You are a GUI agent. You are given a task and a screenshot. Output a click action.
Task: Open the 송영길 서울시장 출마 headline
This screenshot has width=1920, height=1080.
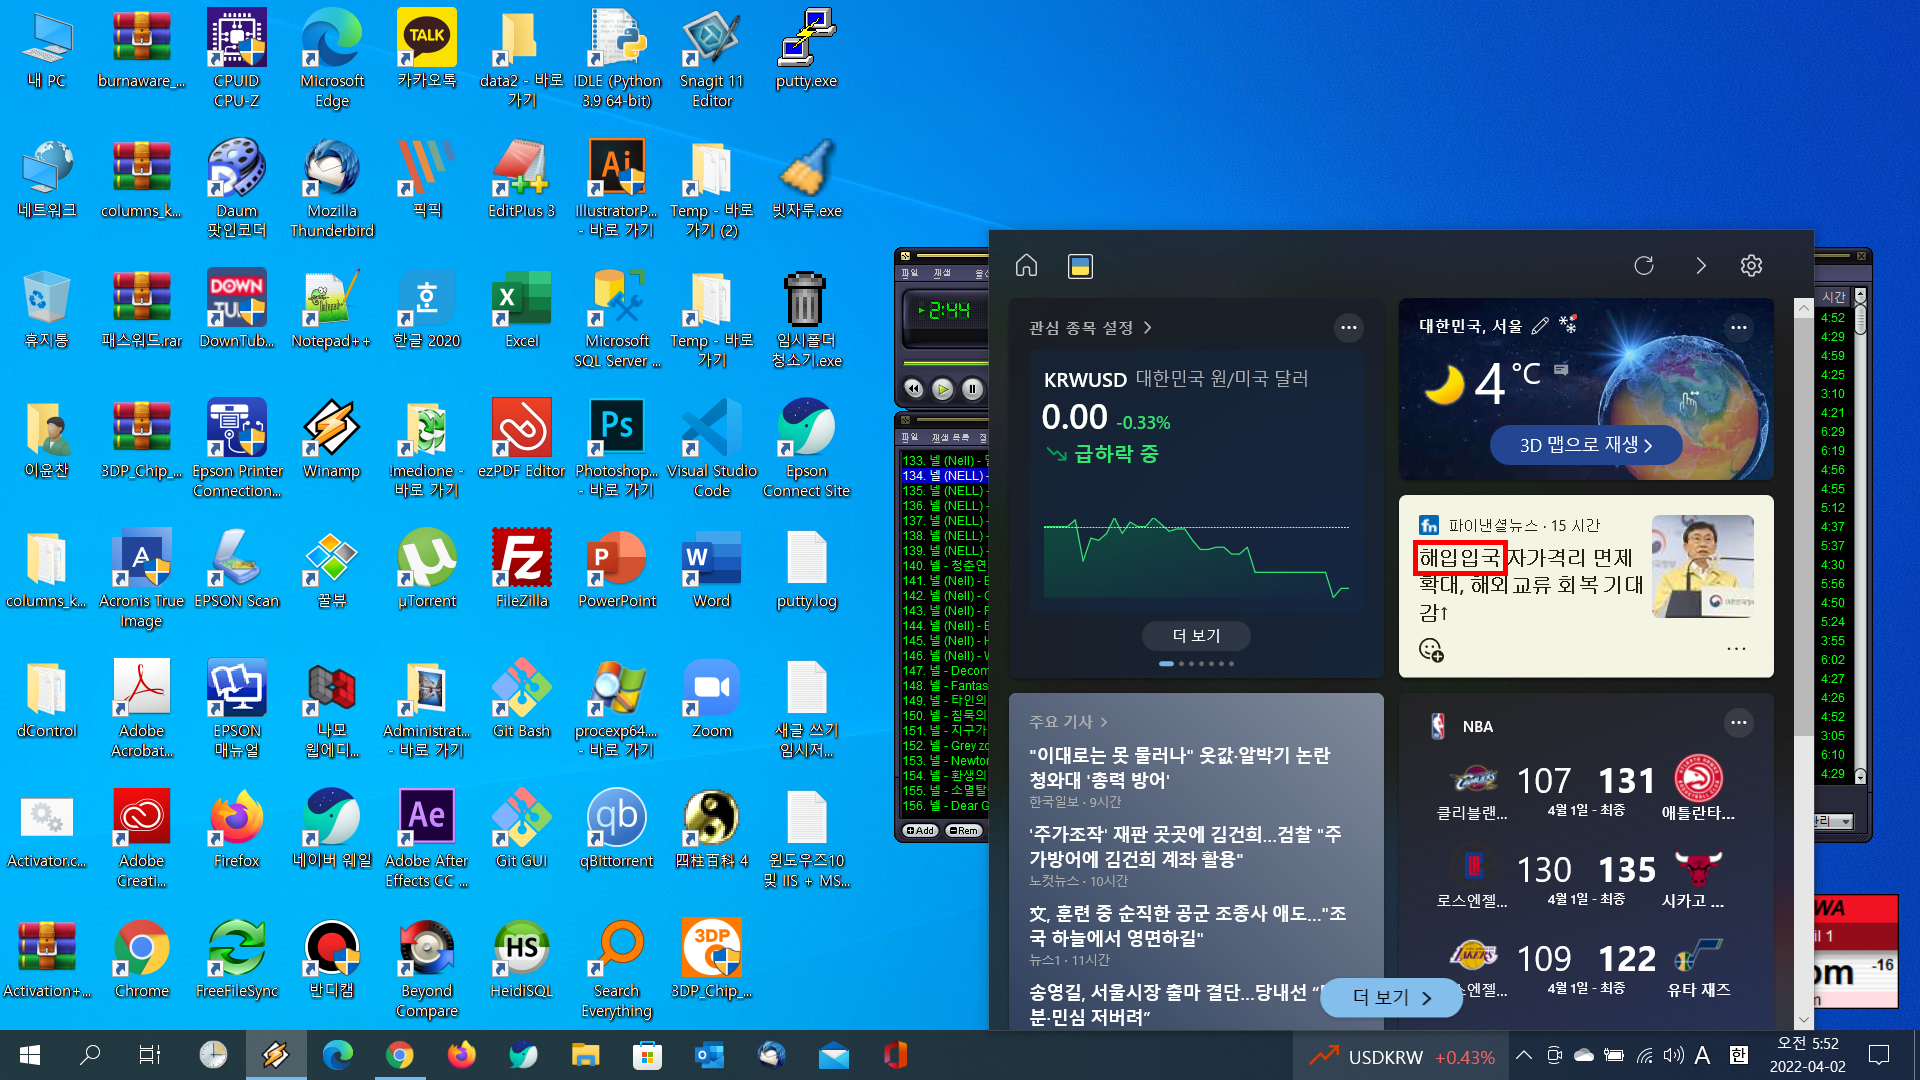click(1174, 1004)
